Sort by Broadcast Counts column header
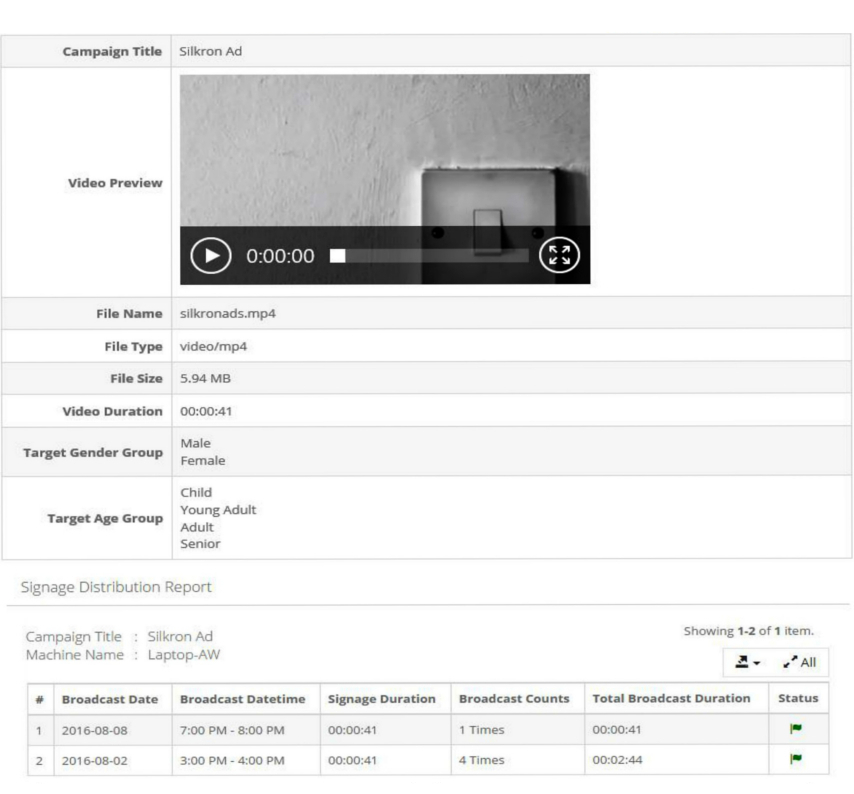854x794 pixels. [514, 699]
